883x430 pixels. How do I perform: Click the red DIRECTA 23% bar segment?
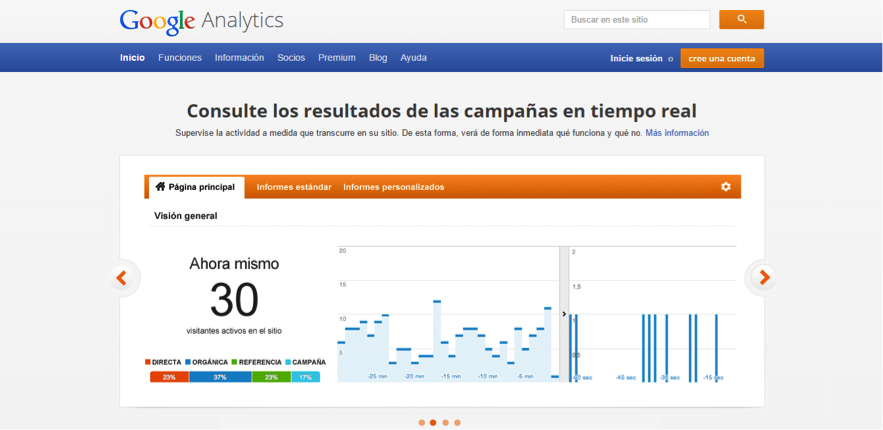tap(169, 377)
